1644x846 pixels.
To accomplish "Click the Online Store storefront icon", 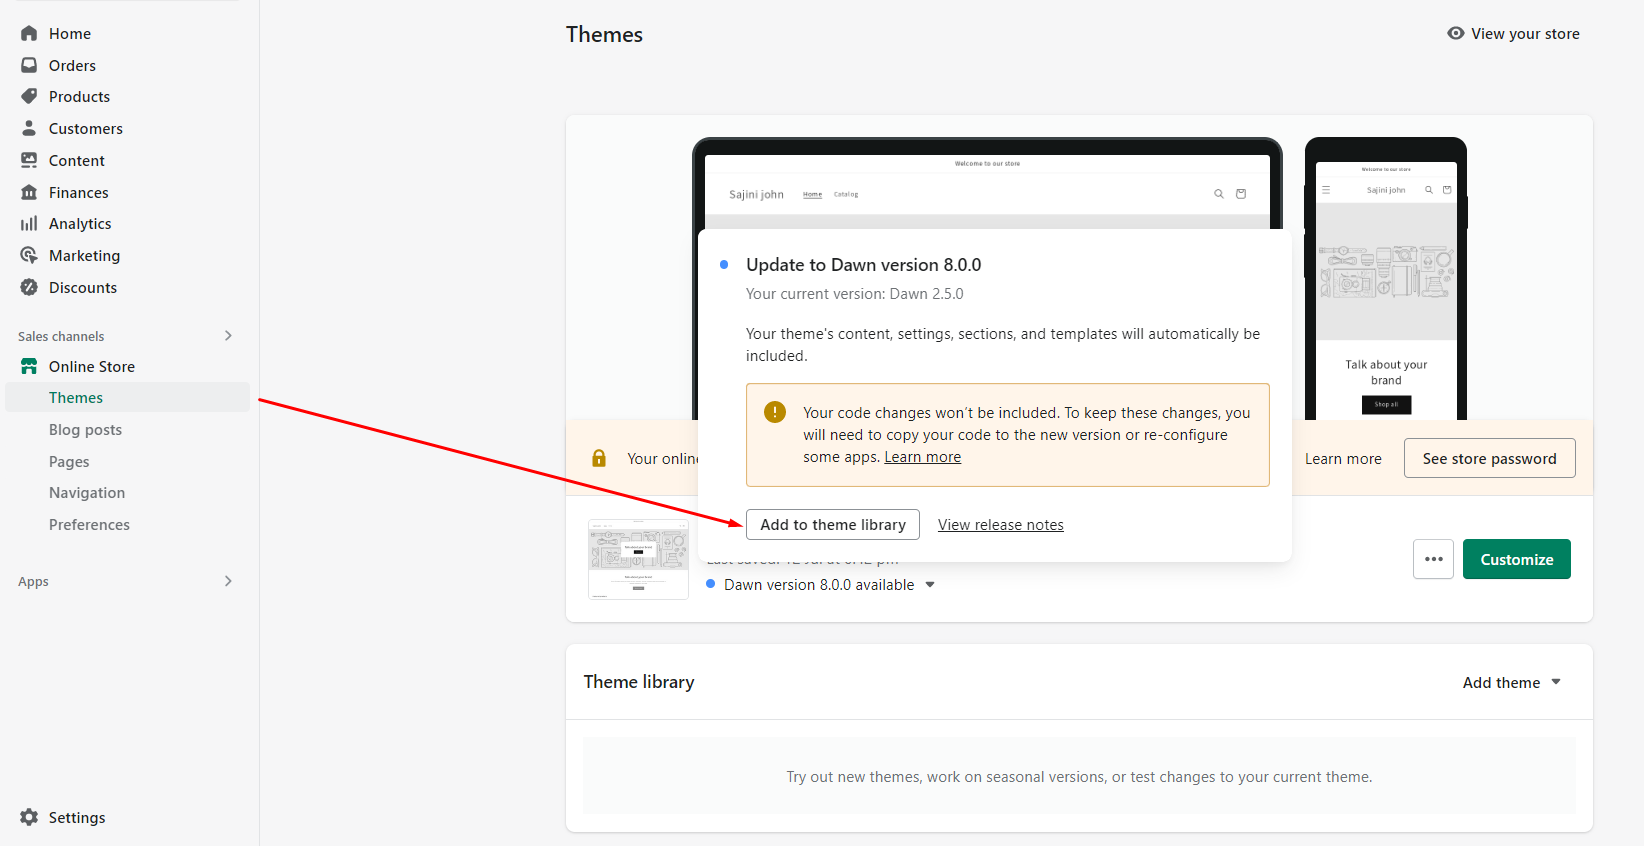I will (29, 366).
